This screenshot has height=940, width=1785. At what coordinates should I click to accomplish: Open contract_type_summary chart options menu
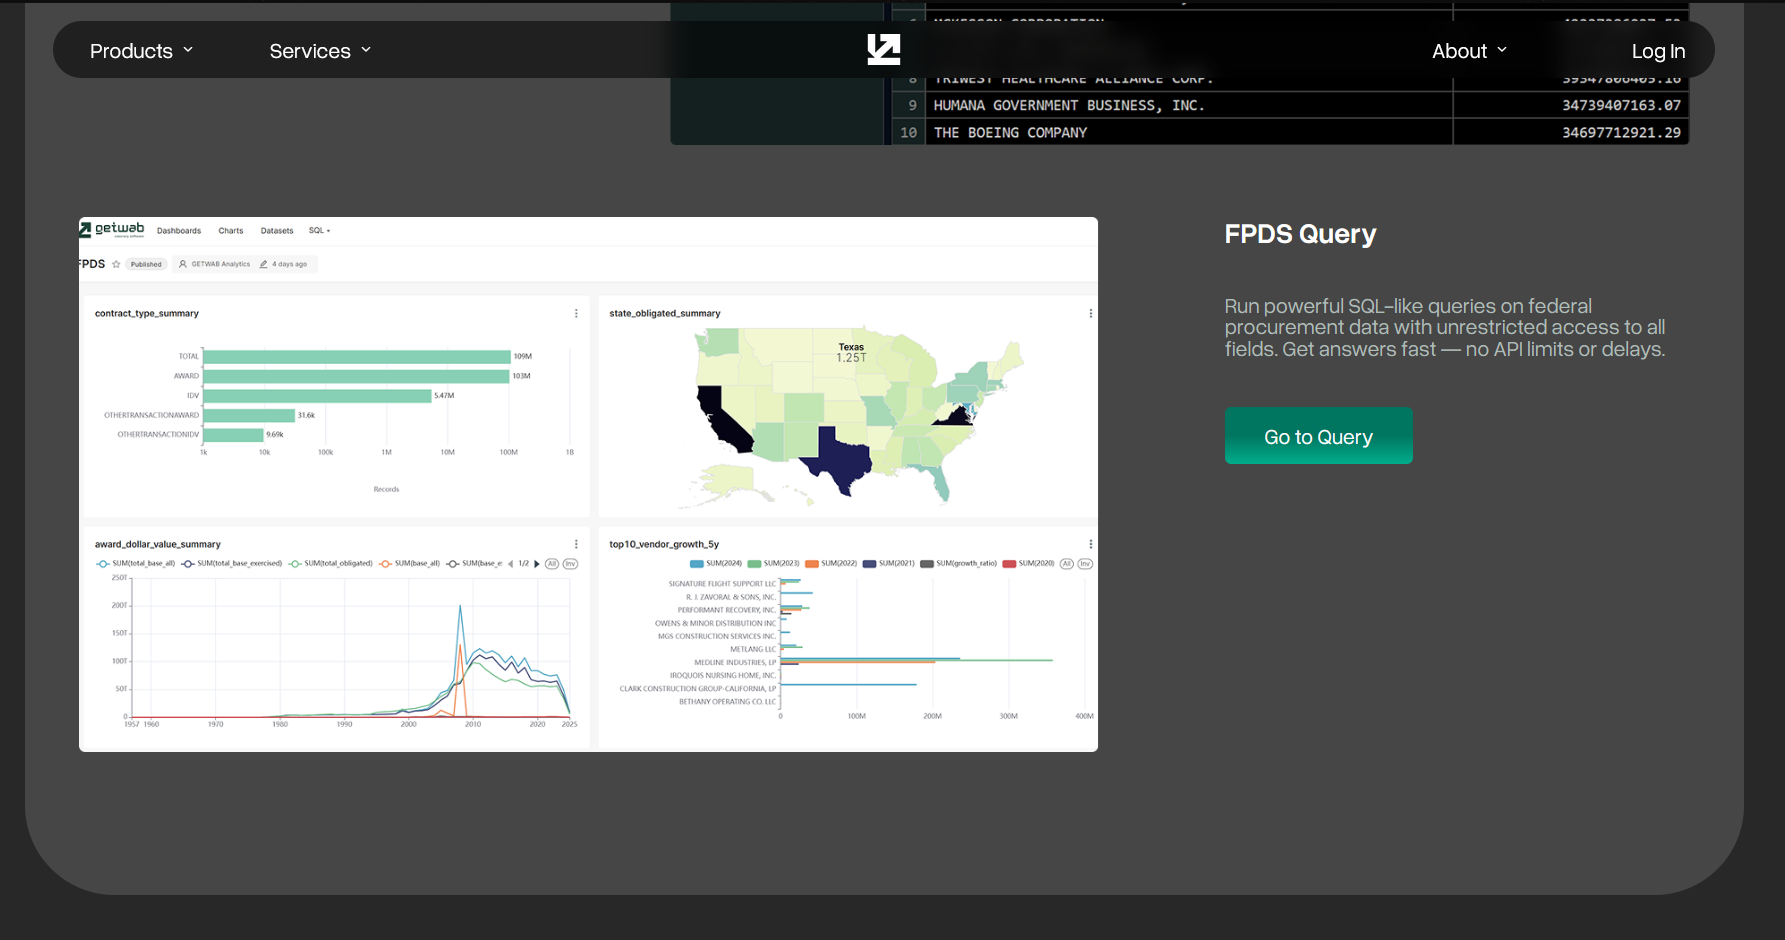point(576,313)
